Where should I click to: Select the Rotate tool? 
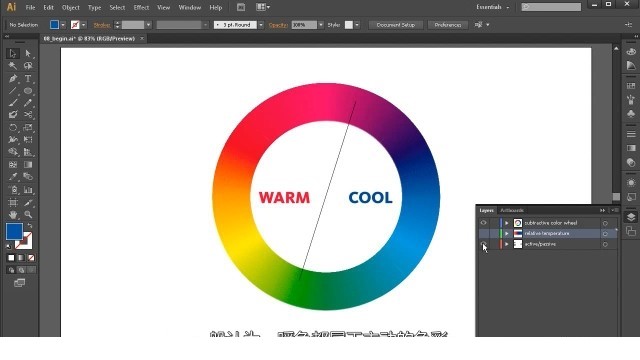point(13,127)
